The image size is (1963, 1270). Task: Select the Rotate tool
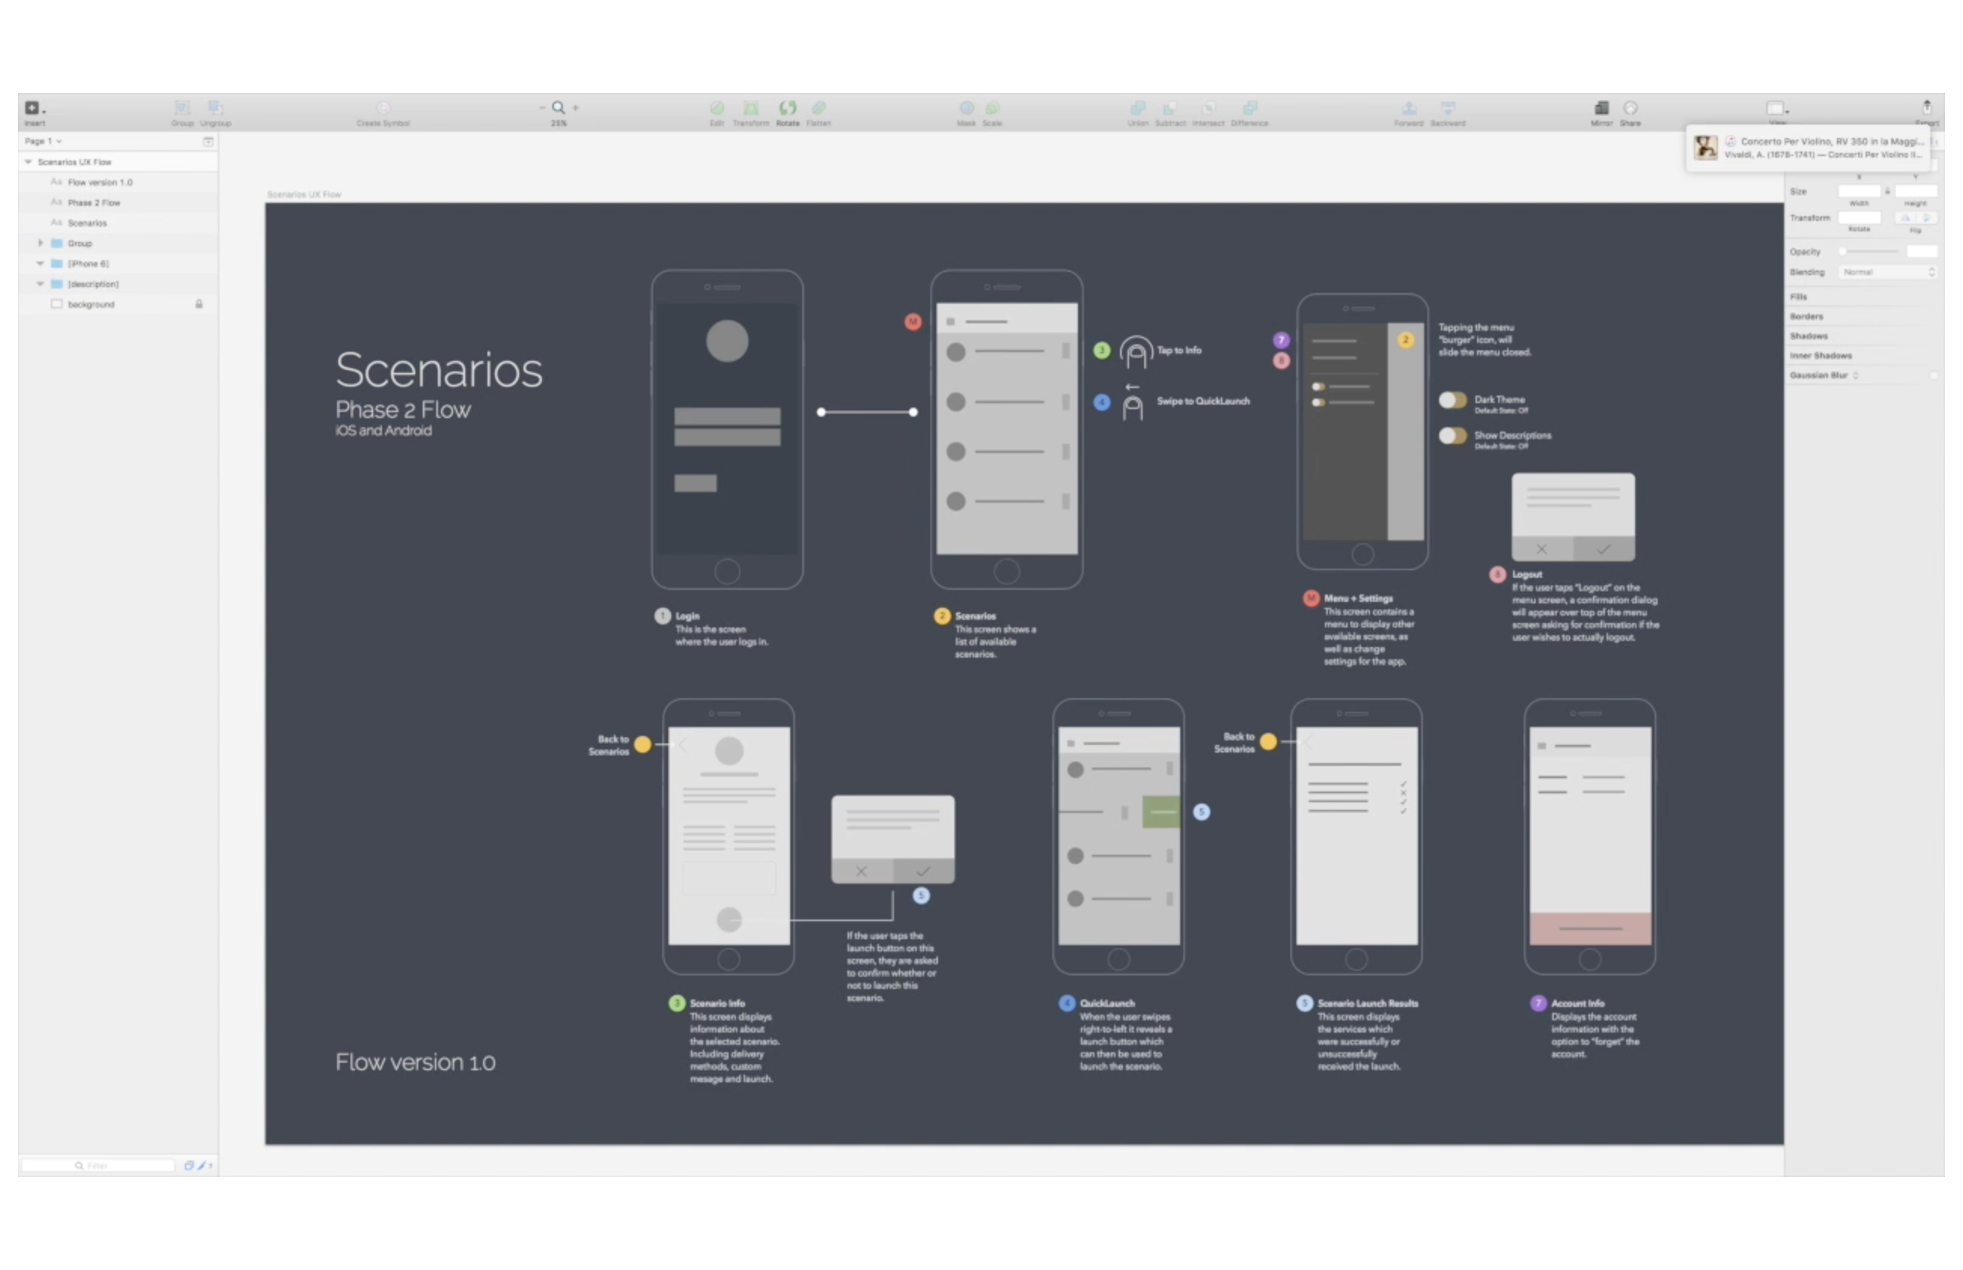click(788, 108)
